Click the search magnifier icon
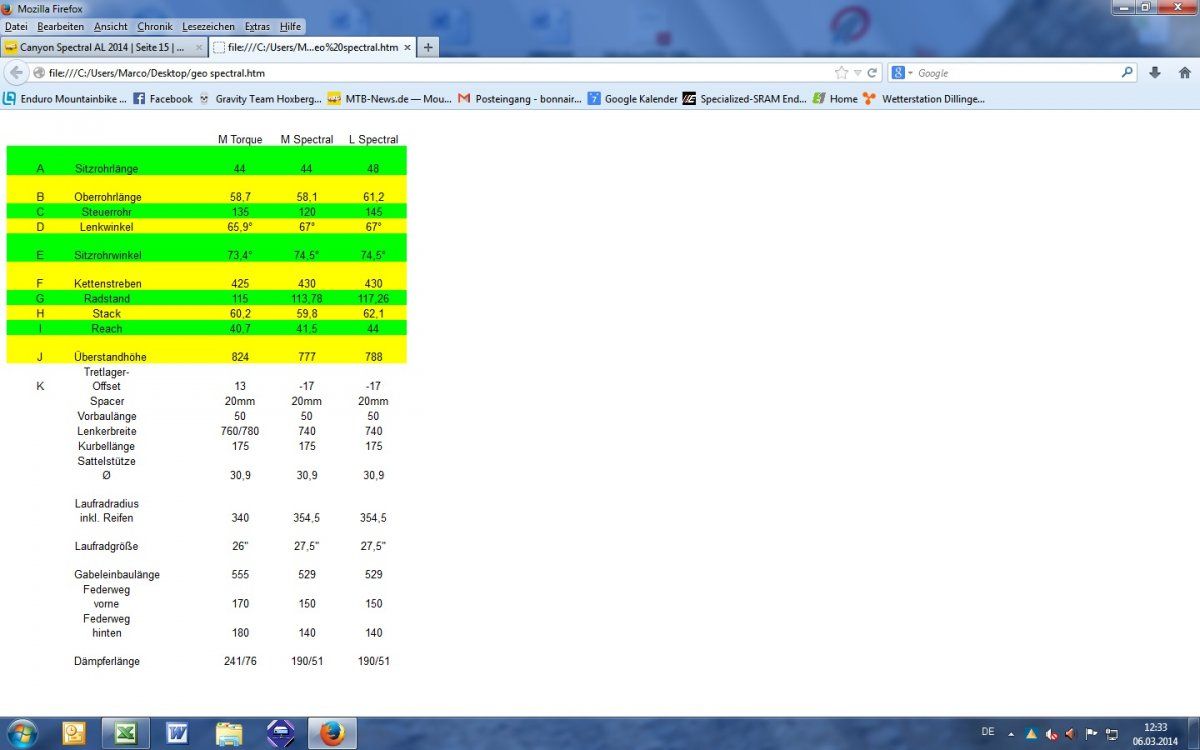Image resolution: width=1200 pixels, height=750 pixels. pos(1127,73)
